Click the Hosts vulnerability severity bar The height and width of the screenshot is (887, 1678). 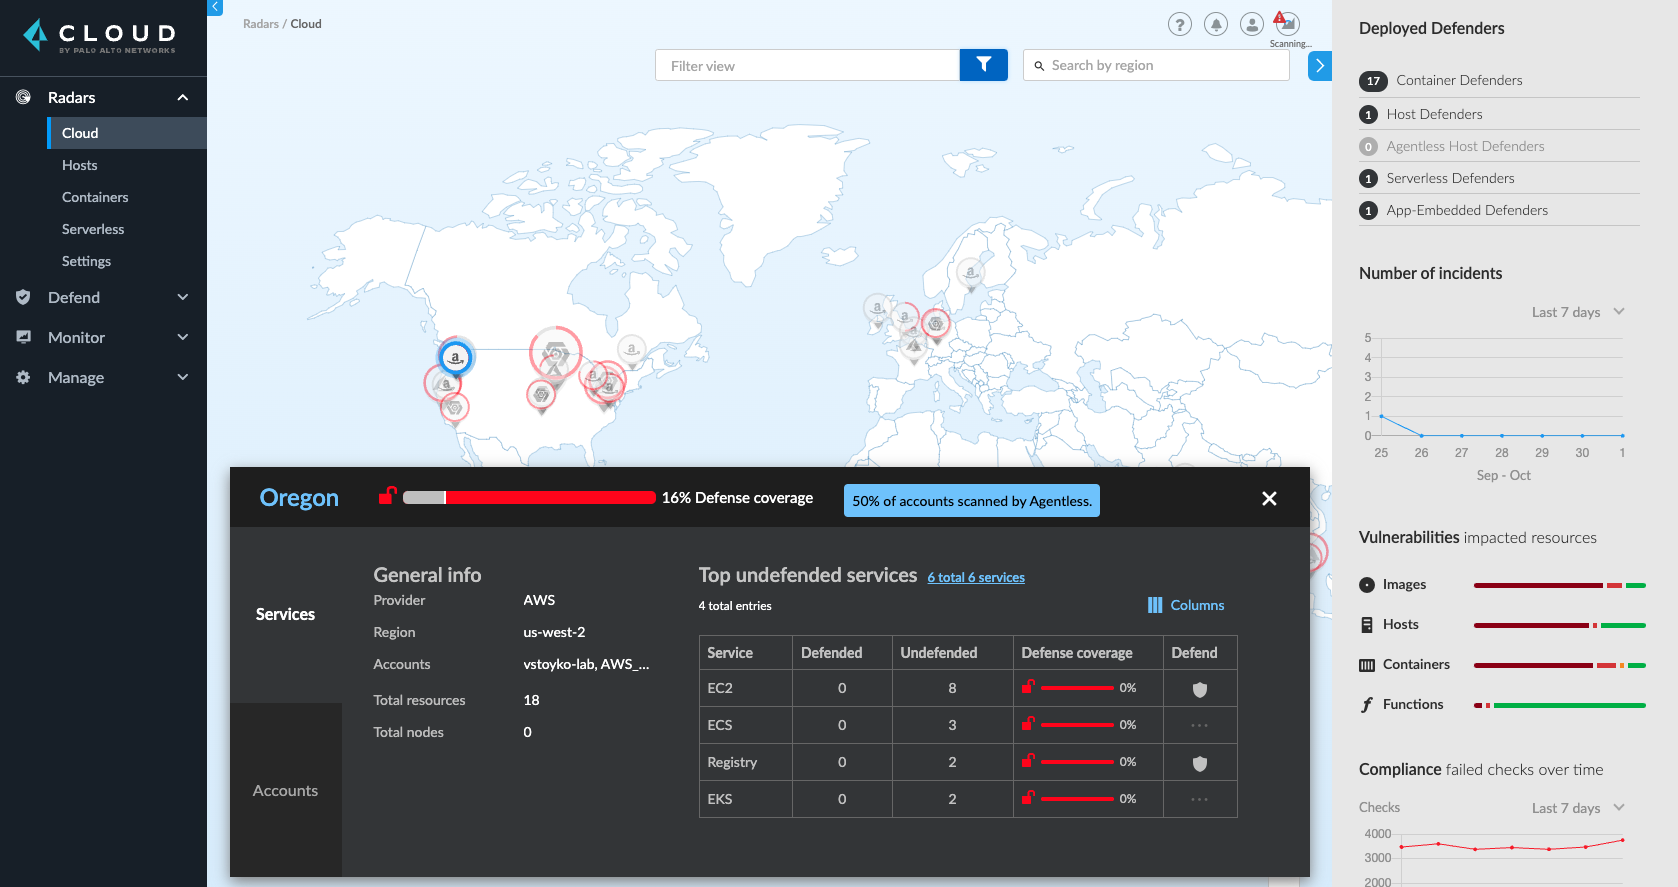click(x=1560, y=625)
